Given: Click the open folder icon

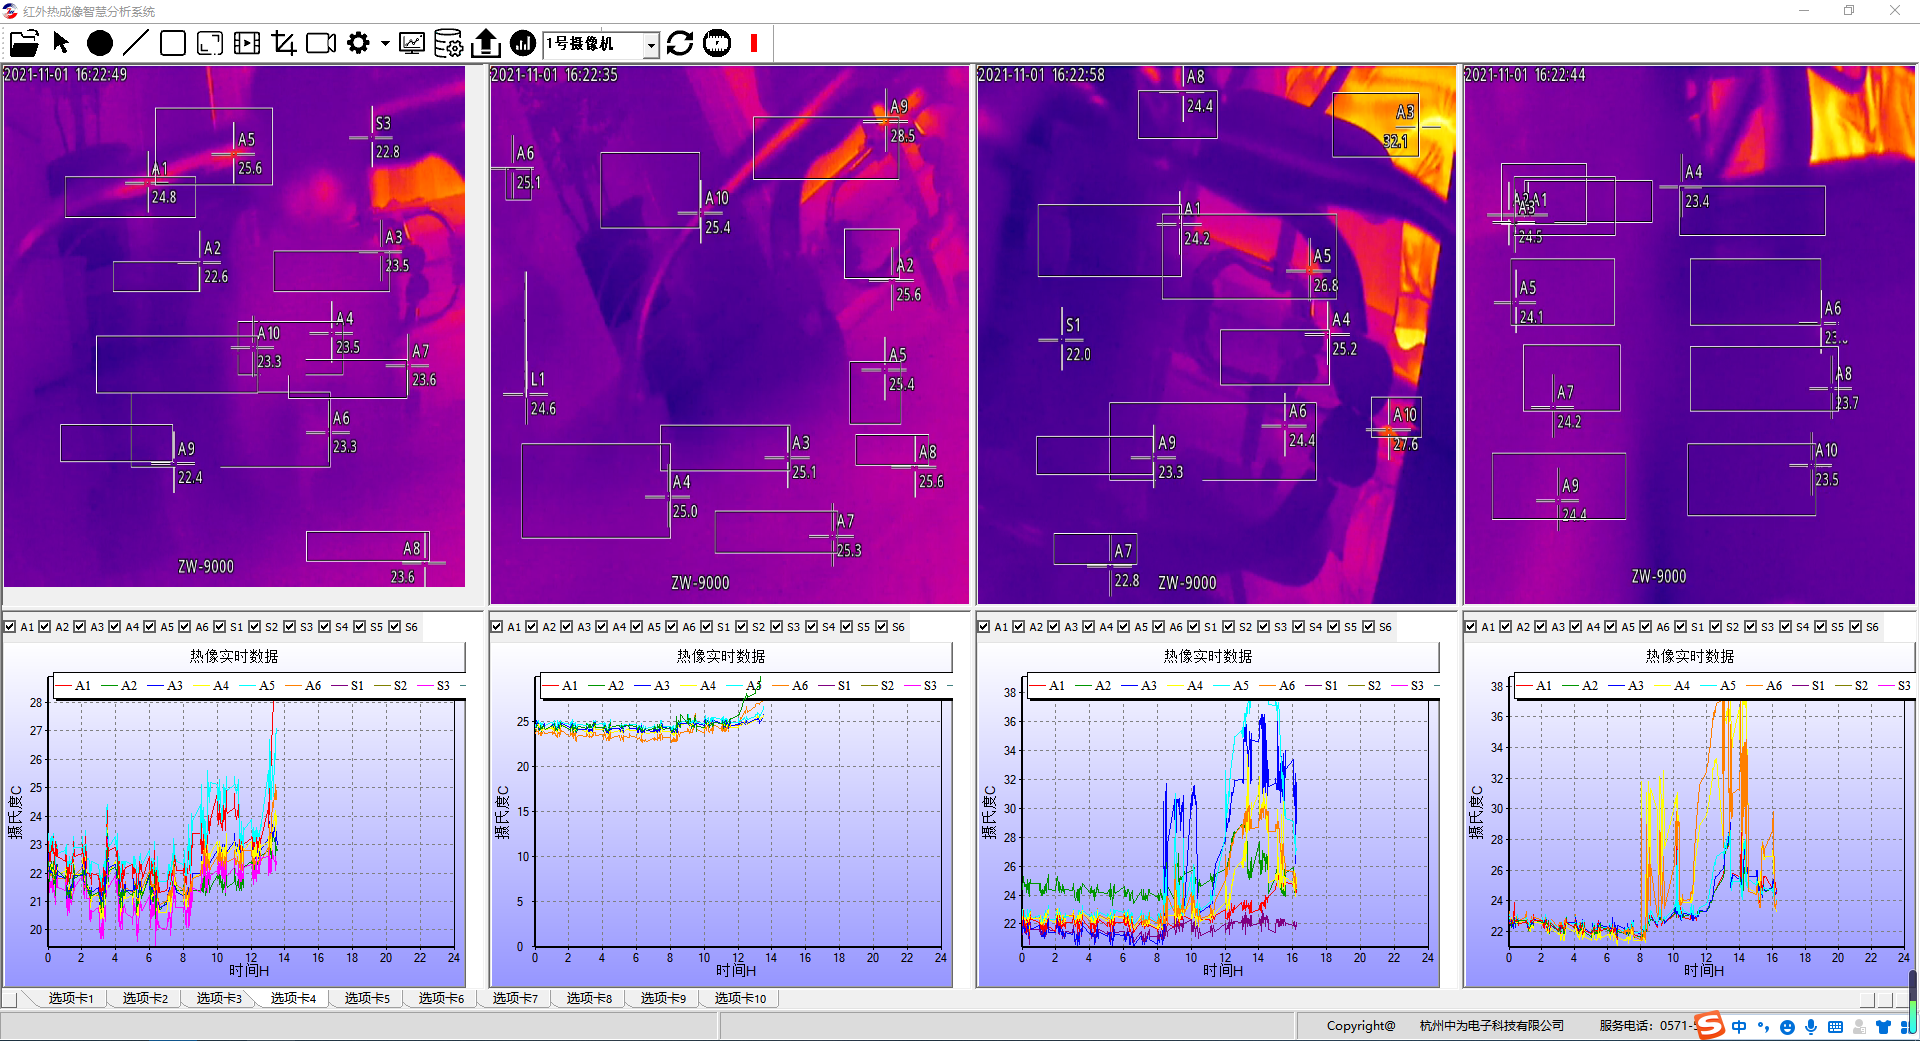Looking at the screenshot, I should click(x=24, y=43).
